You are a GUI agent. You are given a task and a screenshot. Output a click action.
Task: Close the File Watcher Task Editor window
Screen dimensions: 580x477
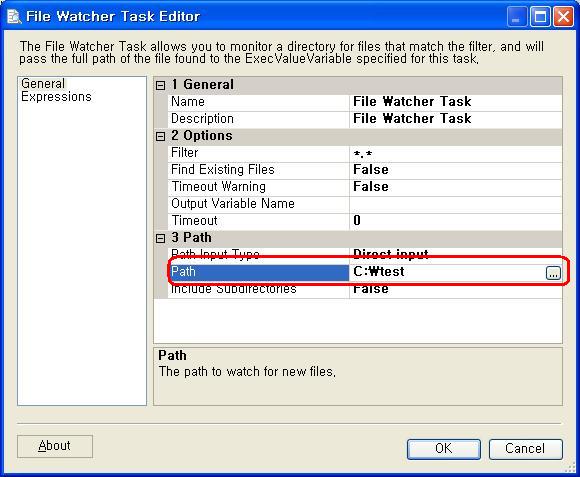(563, 17)
